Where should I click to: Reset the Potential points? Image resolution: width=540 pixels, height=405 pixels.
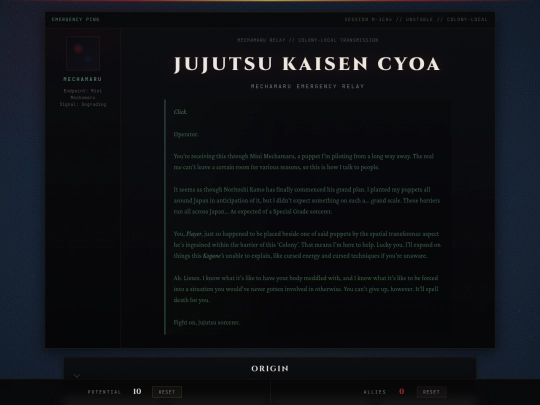[x=167, y=392]
